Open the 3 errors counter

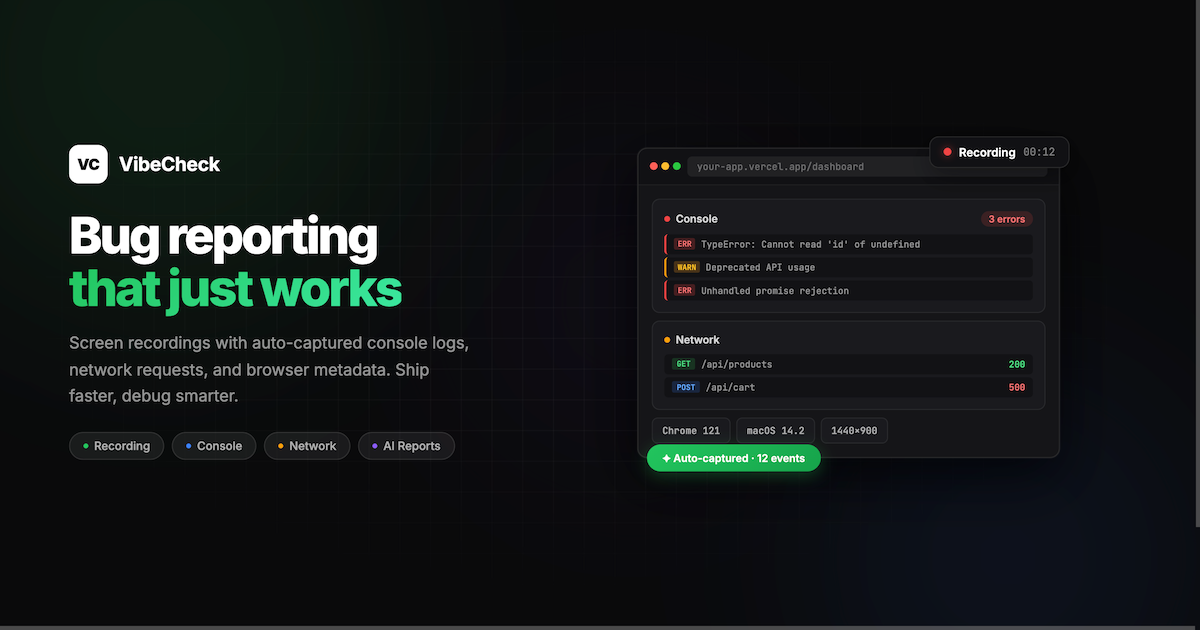[1006, 219]
